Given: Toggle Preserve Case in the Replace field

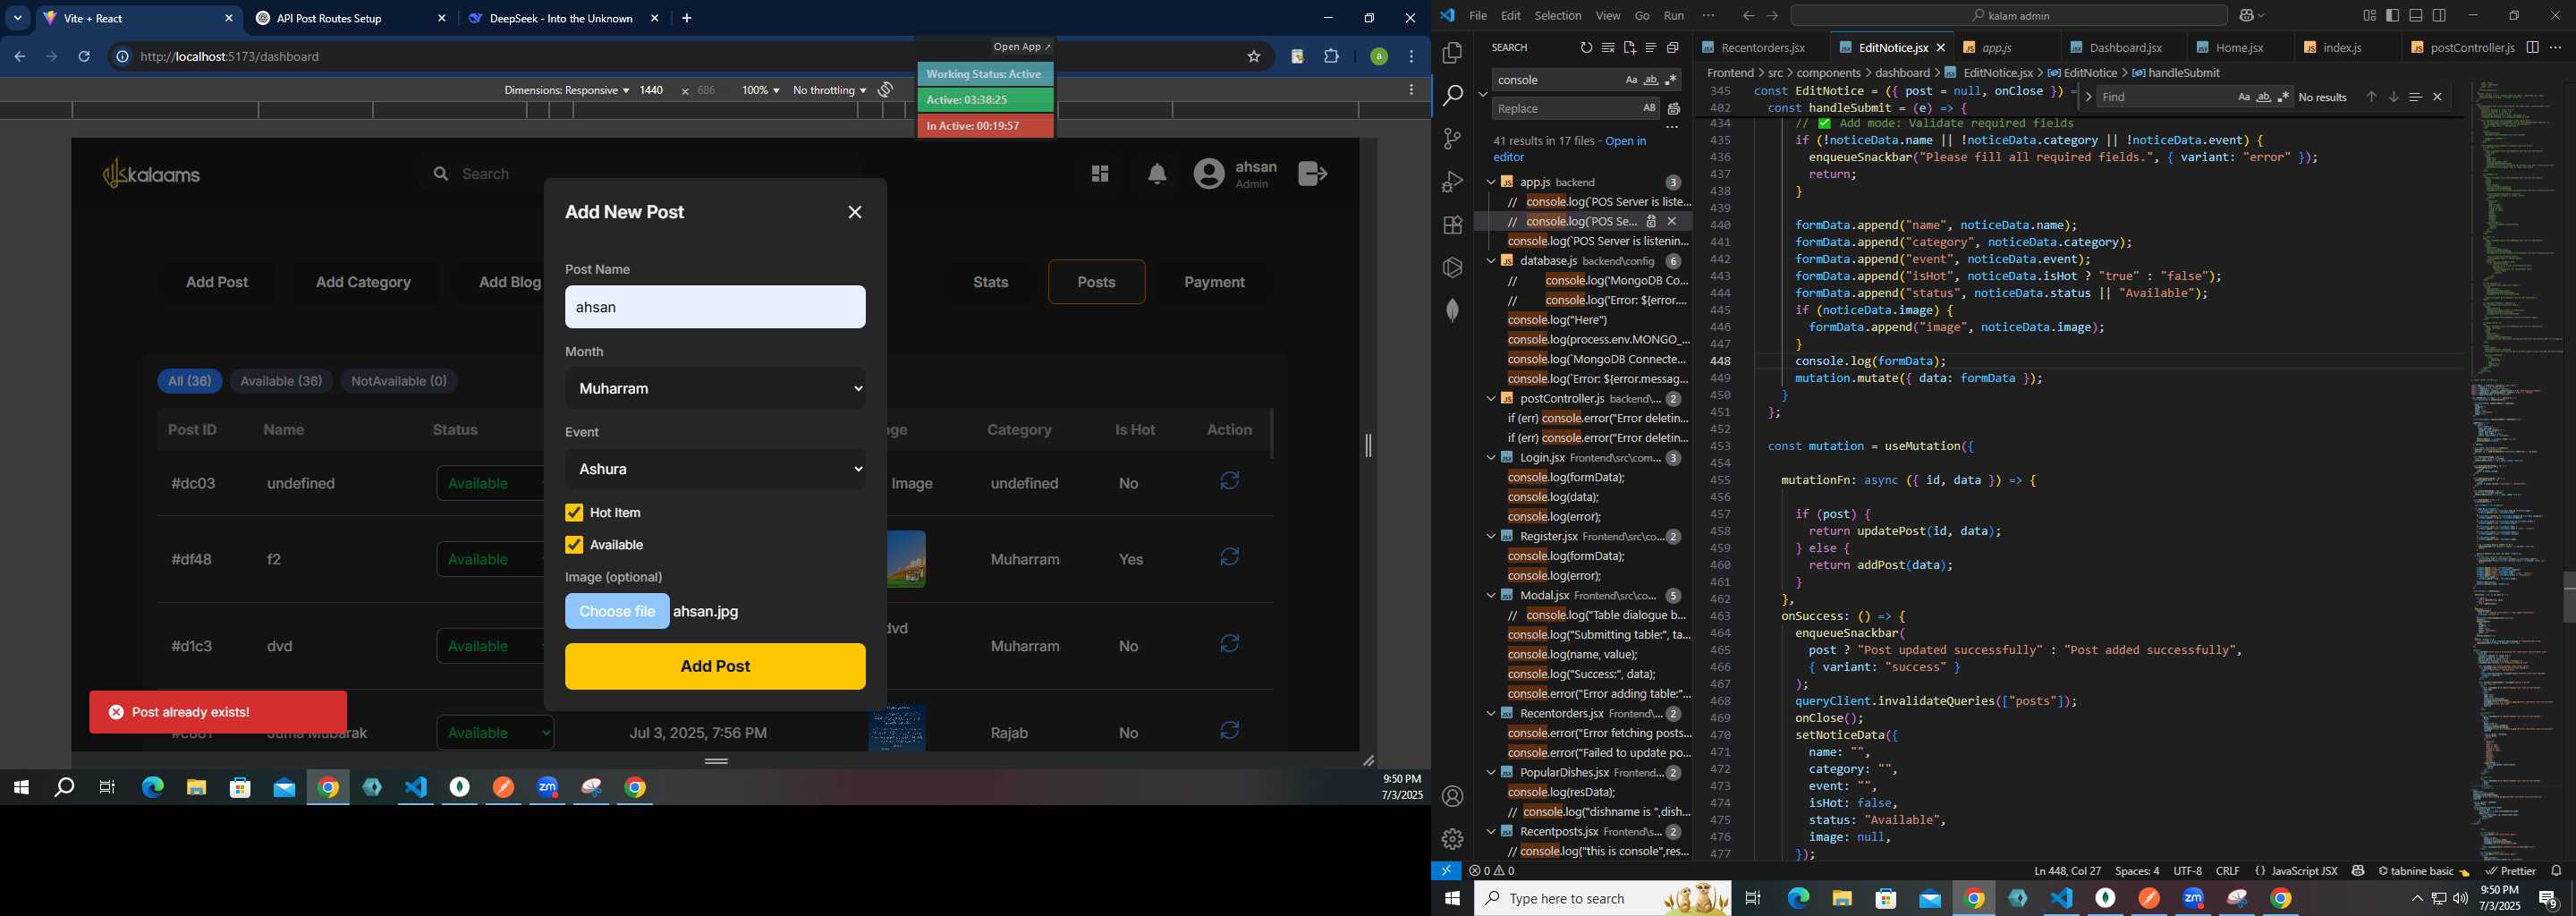Looking at the screenshot, I should [1648, 108].
